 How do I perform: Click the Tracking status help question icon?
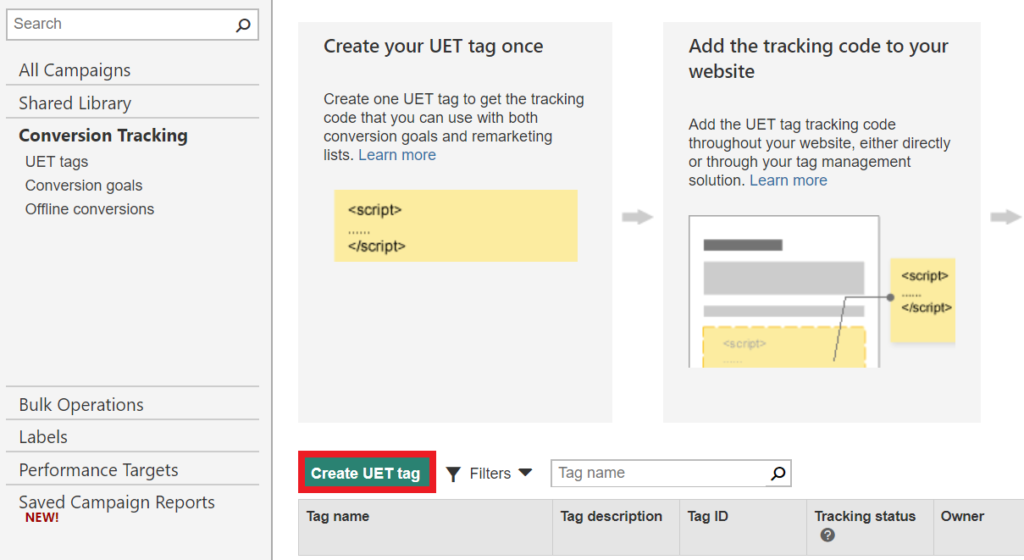coord(827,536)
